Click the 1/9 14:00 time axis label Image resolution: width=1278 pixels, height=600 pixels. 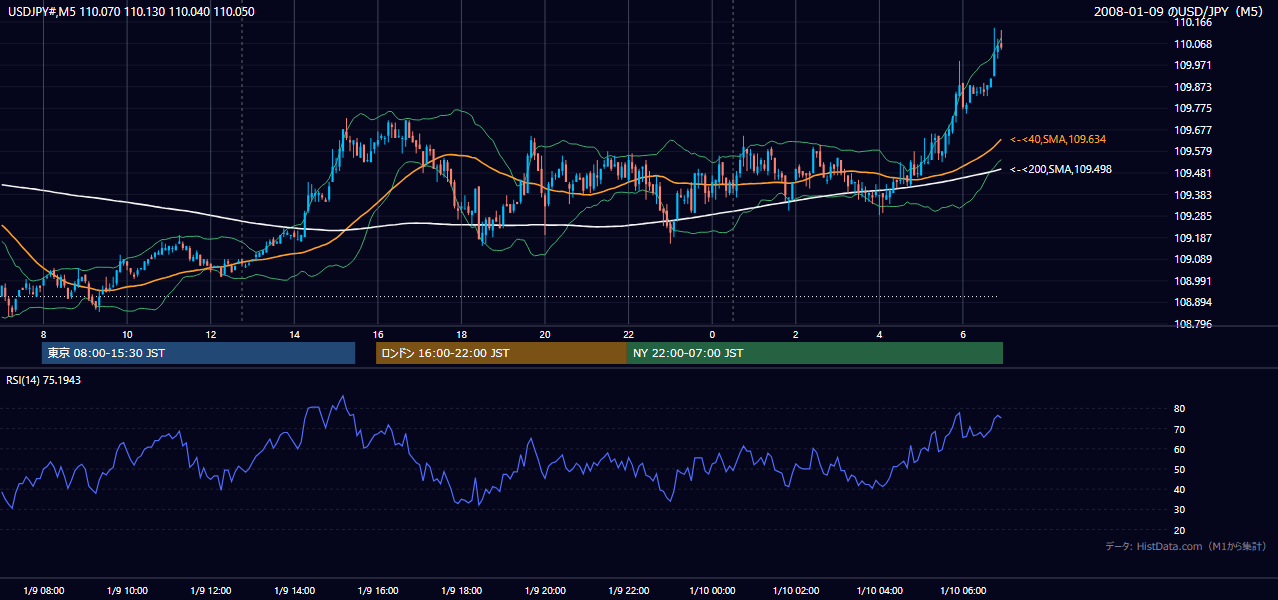coord(294,591)
